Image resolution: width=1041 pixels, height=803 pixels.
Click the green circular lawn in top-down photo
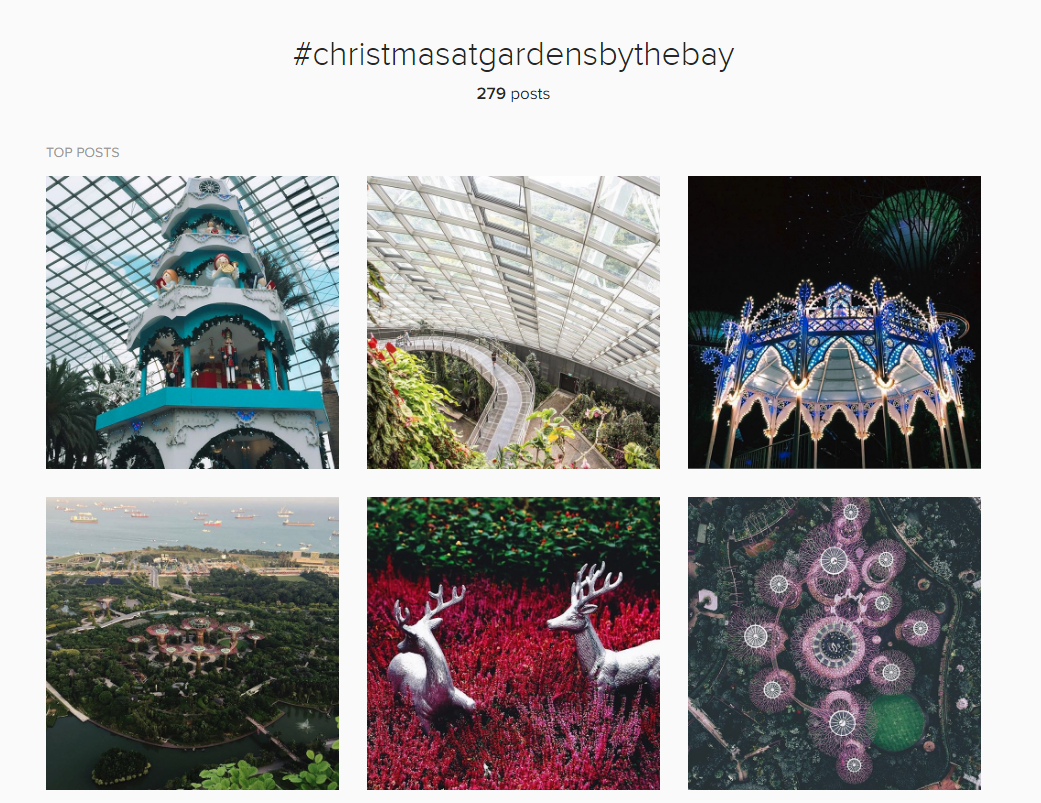click(x=896, y=722)
